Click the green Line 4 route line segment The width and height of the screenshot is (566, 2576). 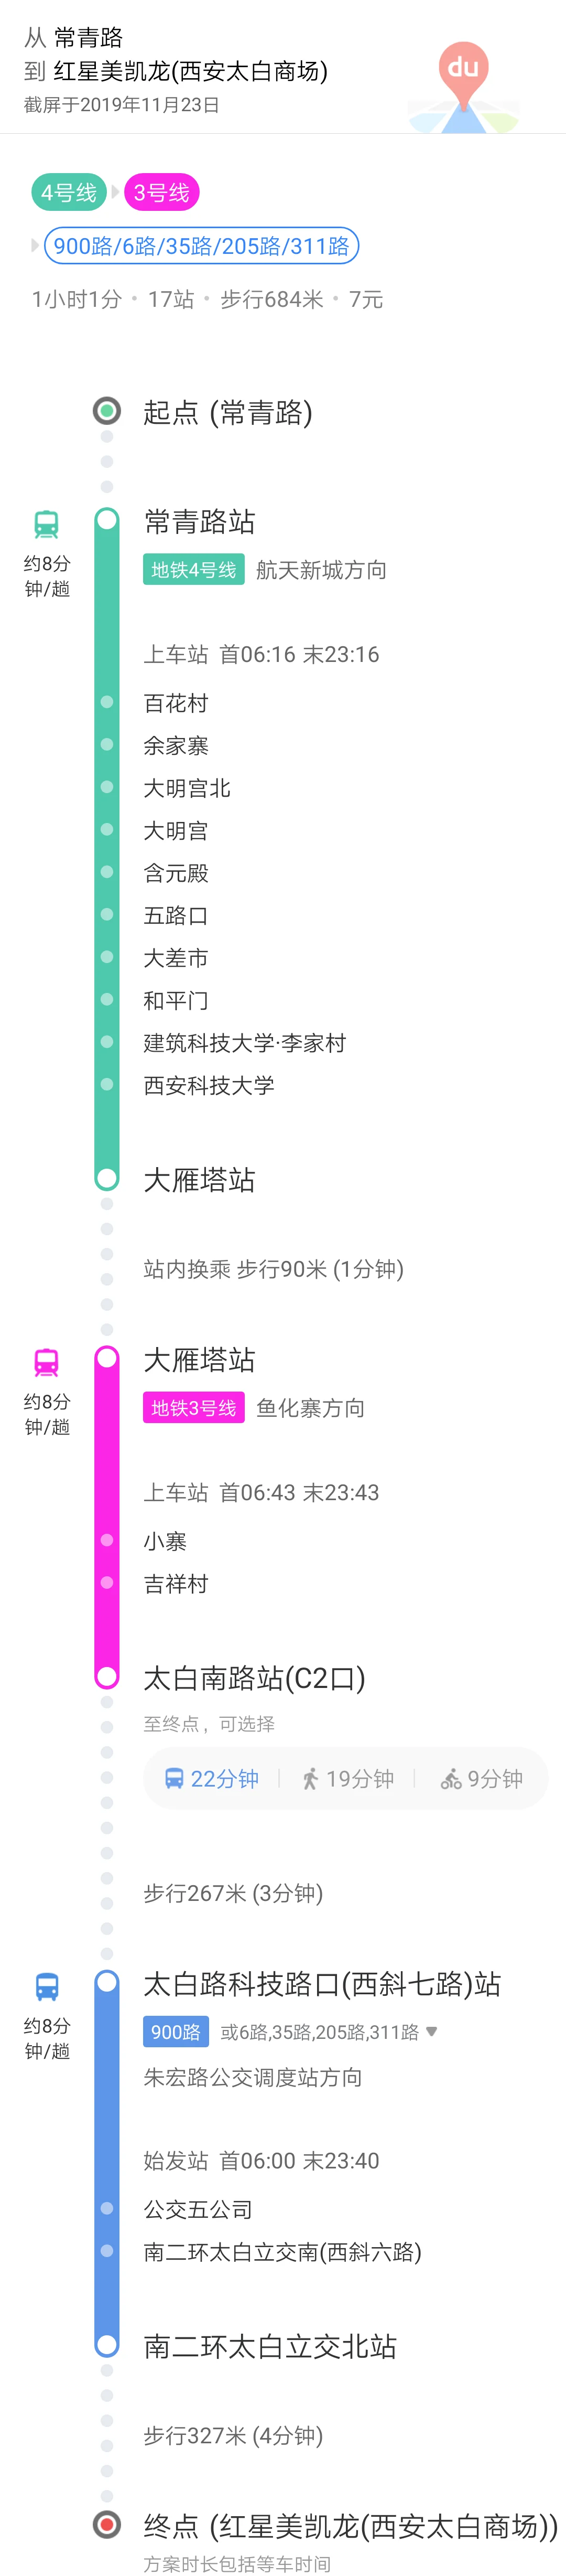pos(107,850)
